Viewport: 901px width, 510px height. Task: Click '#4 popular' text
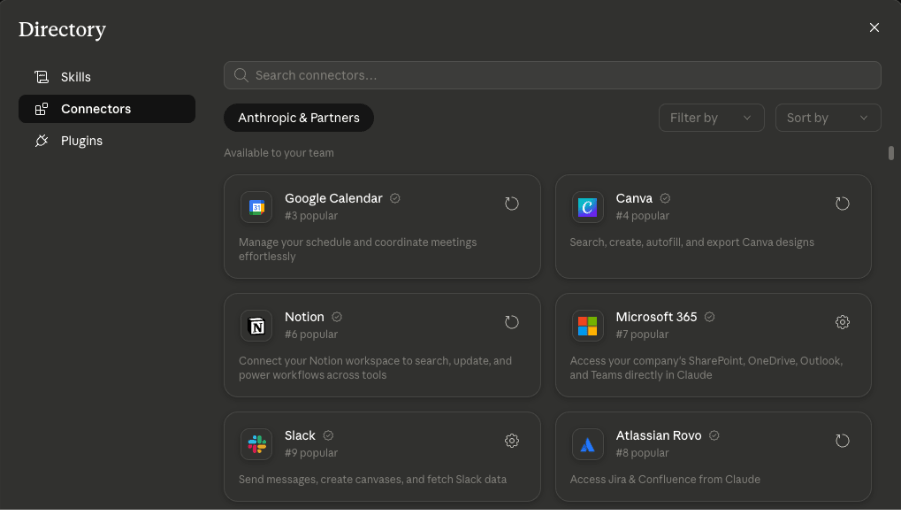(x=642, y=216)
